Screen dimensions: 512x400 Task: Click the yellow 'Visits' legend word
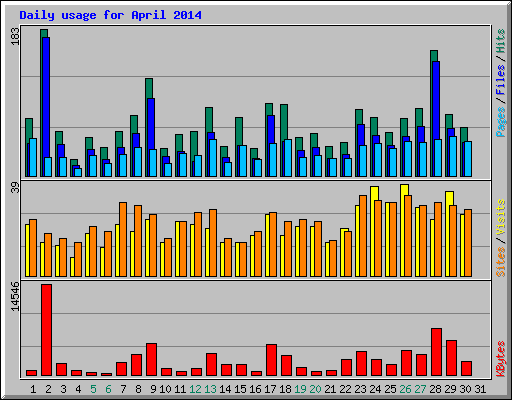tap(501, 218)
